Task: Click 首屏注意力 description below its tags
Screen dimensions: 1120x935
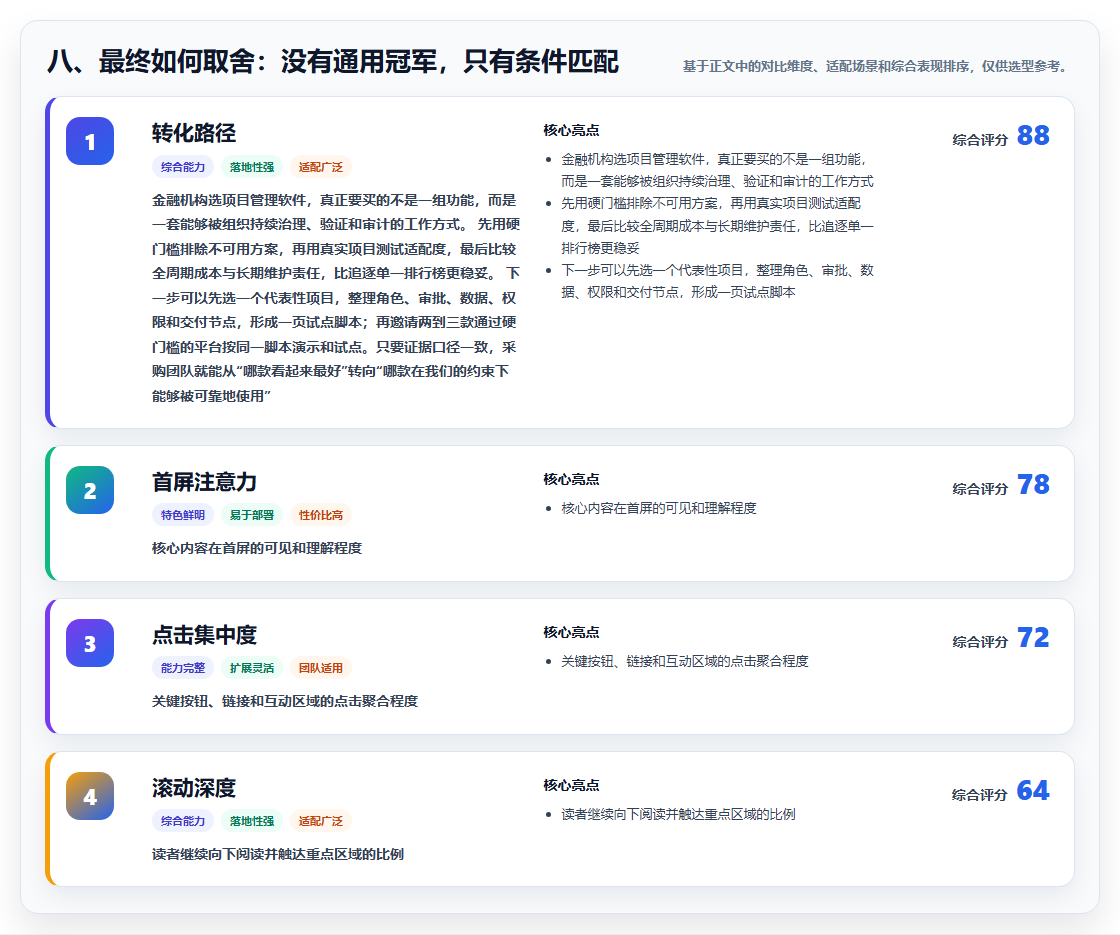Action: [257, 548]
